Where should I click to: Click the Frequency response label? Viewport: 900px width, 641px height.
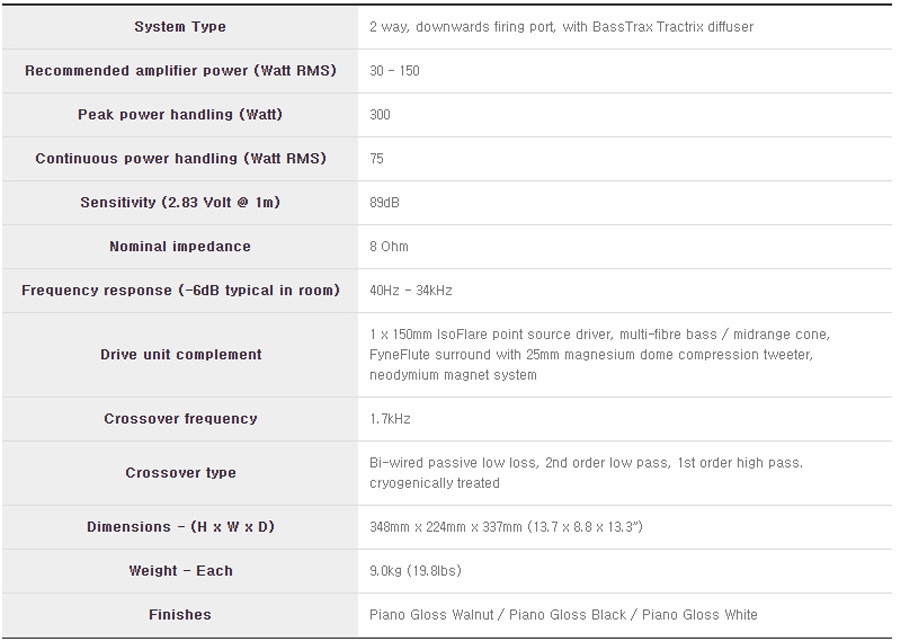point(180,291)
